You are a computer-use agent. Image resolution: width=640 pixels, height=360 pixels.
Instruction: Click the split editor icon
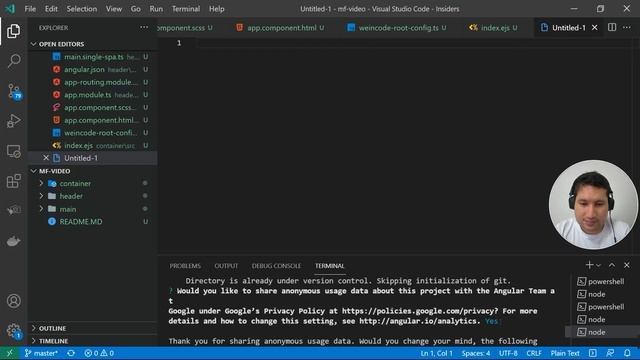(612, 27)
